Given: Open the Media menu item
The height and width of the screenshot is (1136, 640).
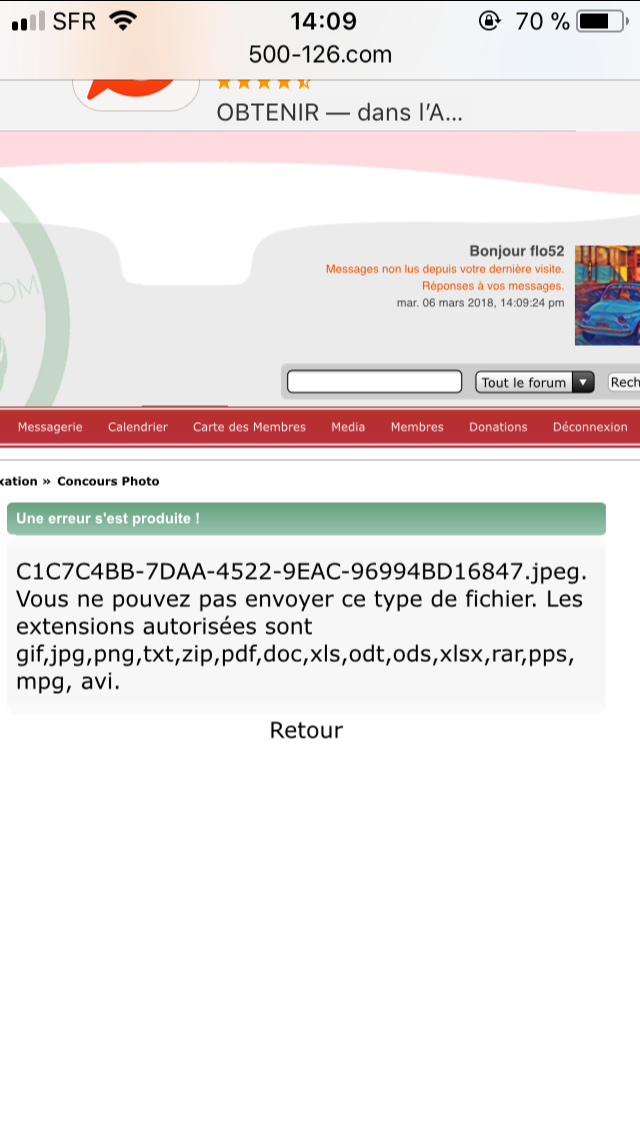Looking at the screenshot, I should coord(348,427).
